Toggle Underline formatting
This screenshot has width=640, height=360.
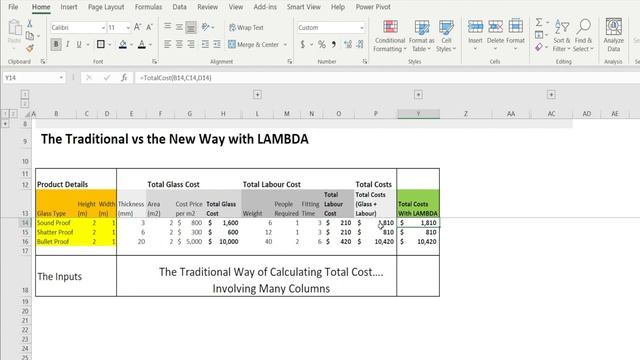79,44
